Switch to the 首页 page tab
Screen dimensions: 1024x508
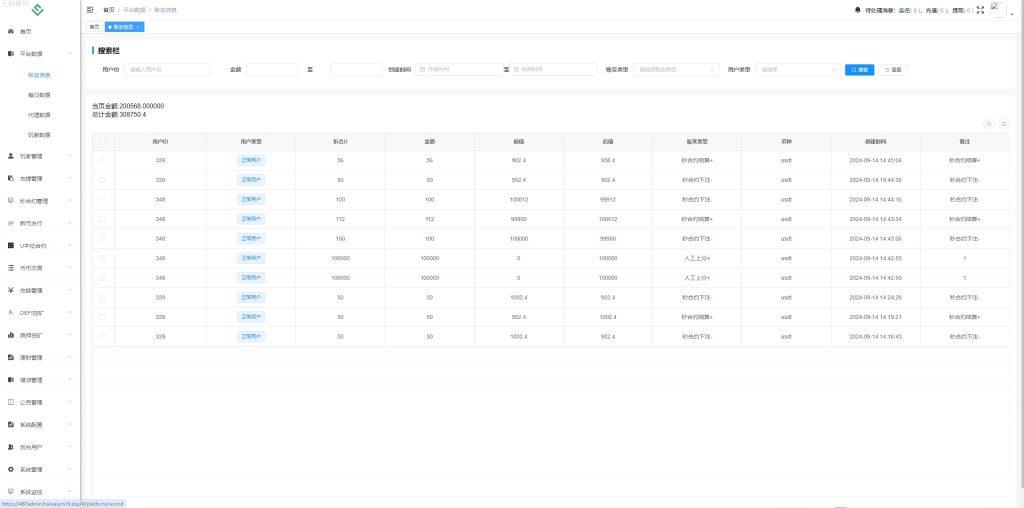pyautogui.click(x=95, y=27)
